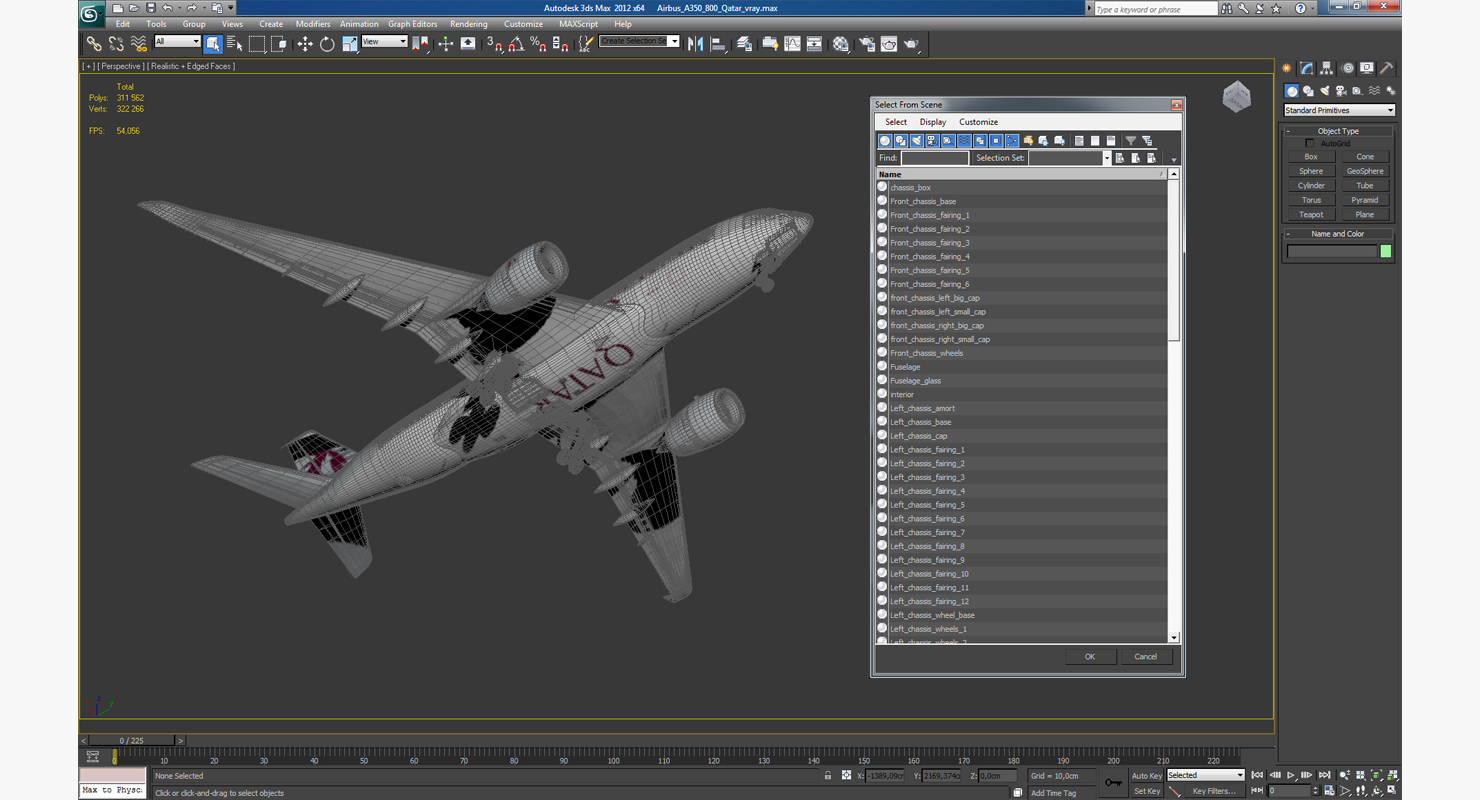The width and height of the screenshot is (1480, 800).
Task: Open the View reference coordinate dropdown
Action: coord(384,42)
